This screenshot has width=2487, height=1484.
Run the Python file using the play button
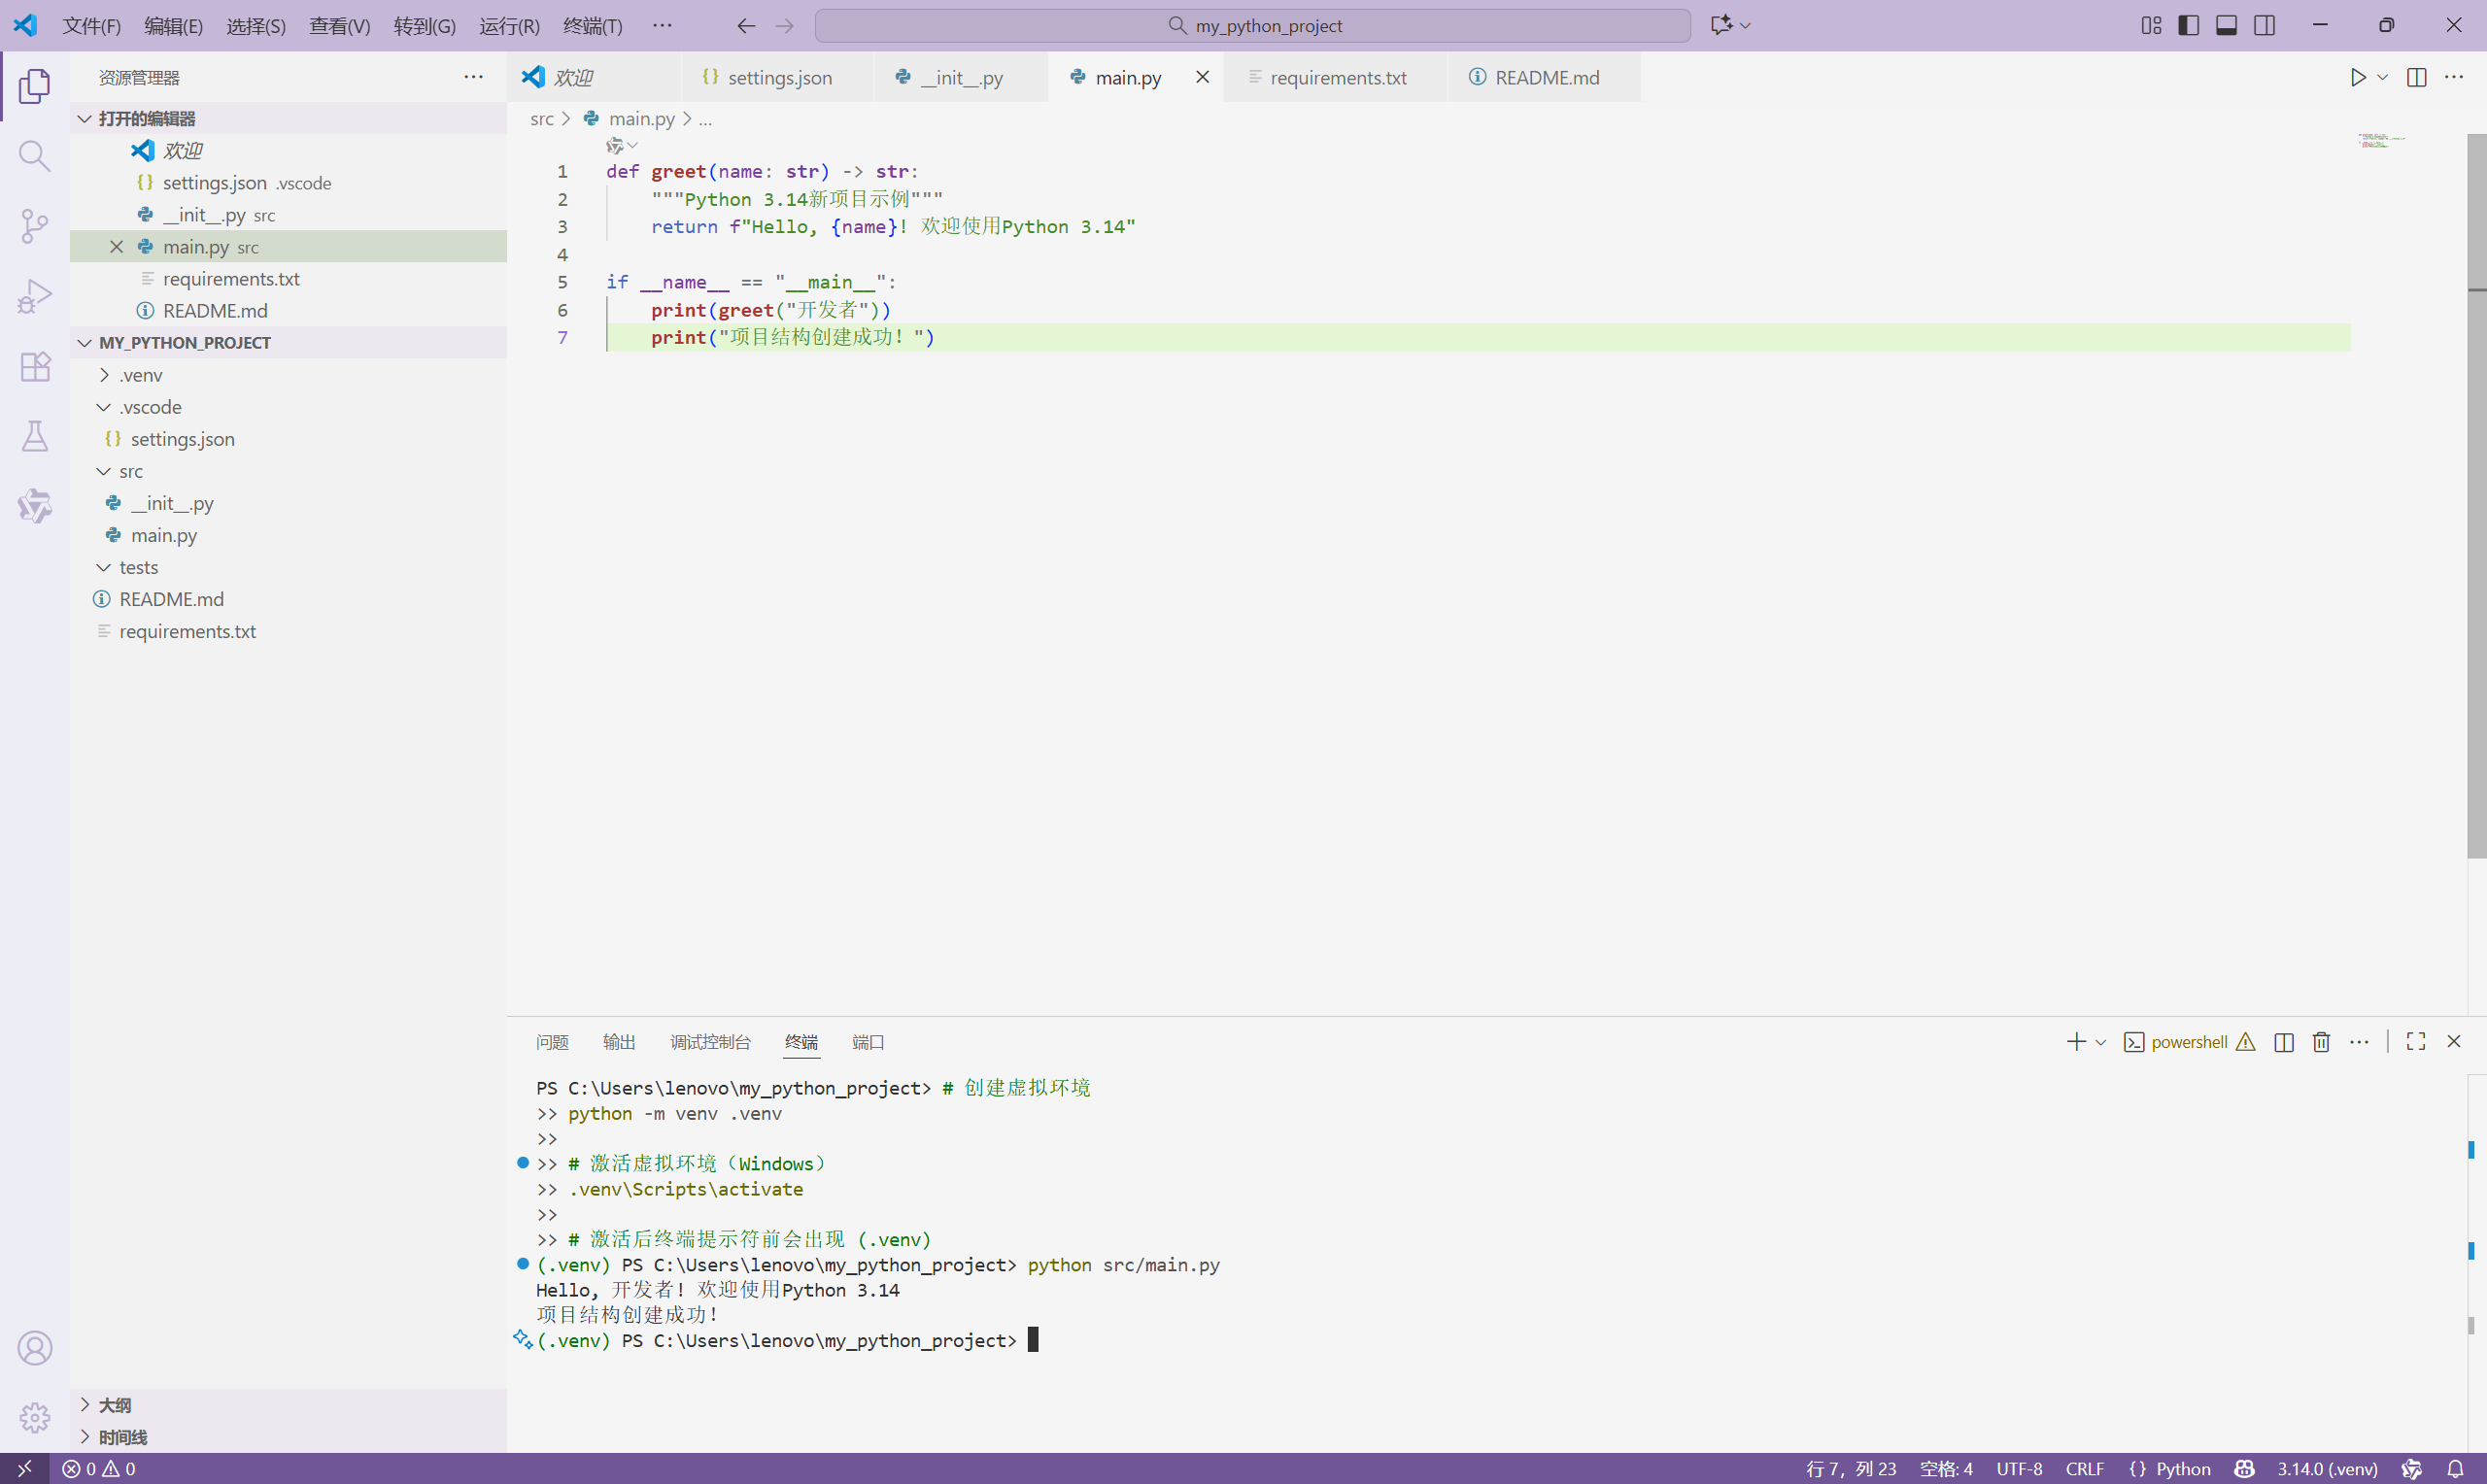coord(2357,76)
